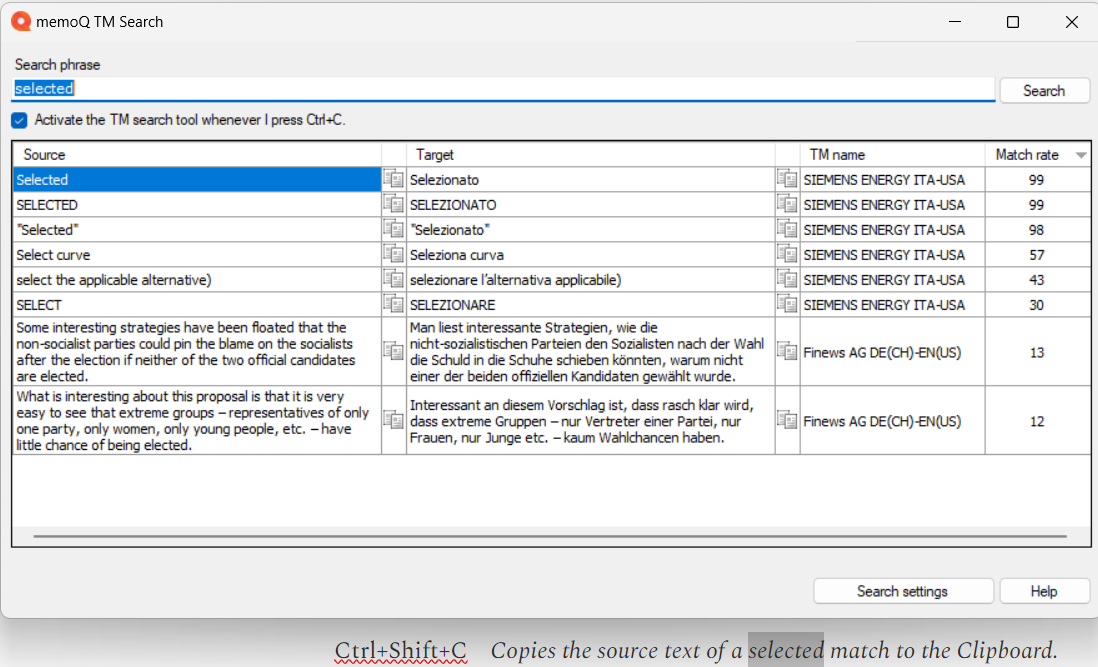
Task: Click copy icon beside 'Man liest interessante' target
Action: coord(787,351)
